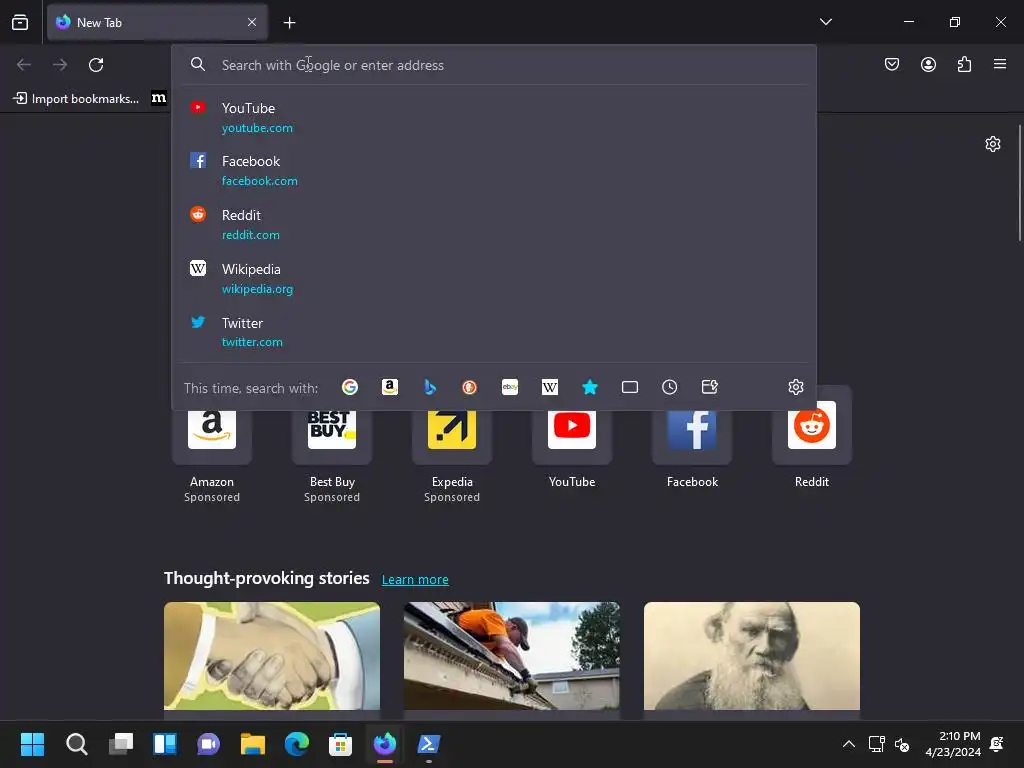The image size is (1024, 768).
Task: Open the Windows Start menu
Action: [x=32, y=744]
